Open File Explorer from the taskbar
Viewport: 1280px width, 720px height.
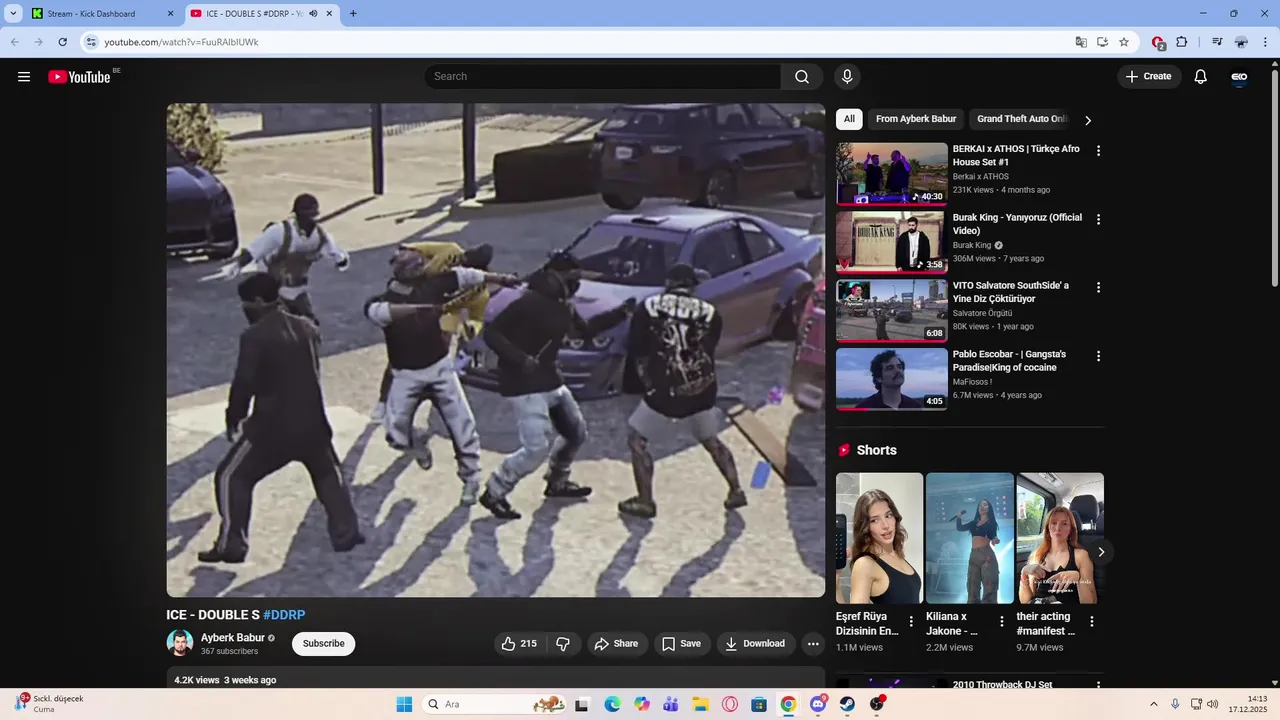700,704
